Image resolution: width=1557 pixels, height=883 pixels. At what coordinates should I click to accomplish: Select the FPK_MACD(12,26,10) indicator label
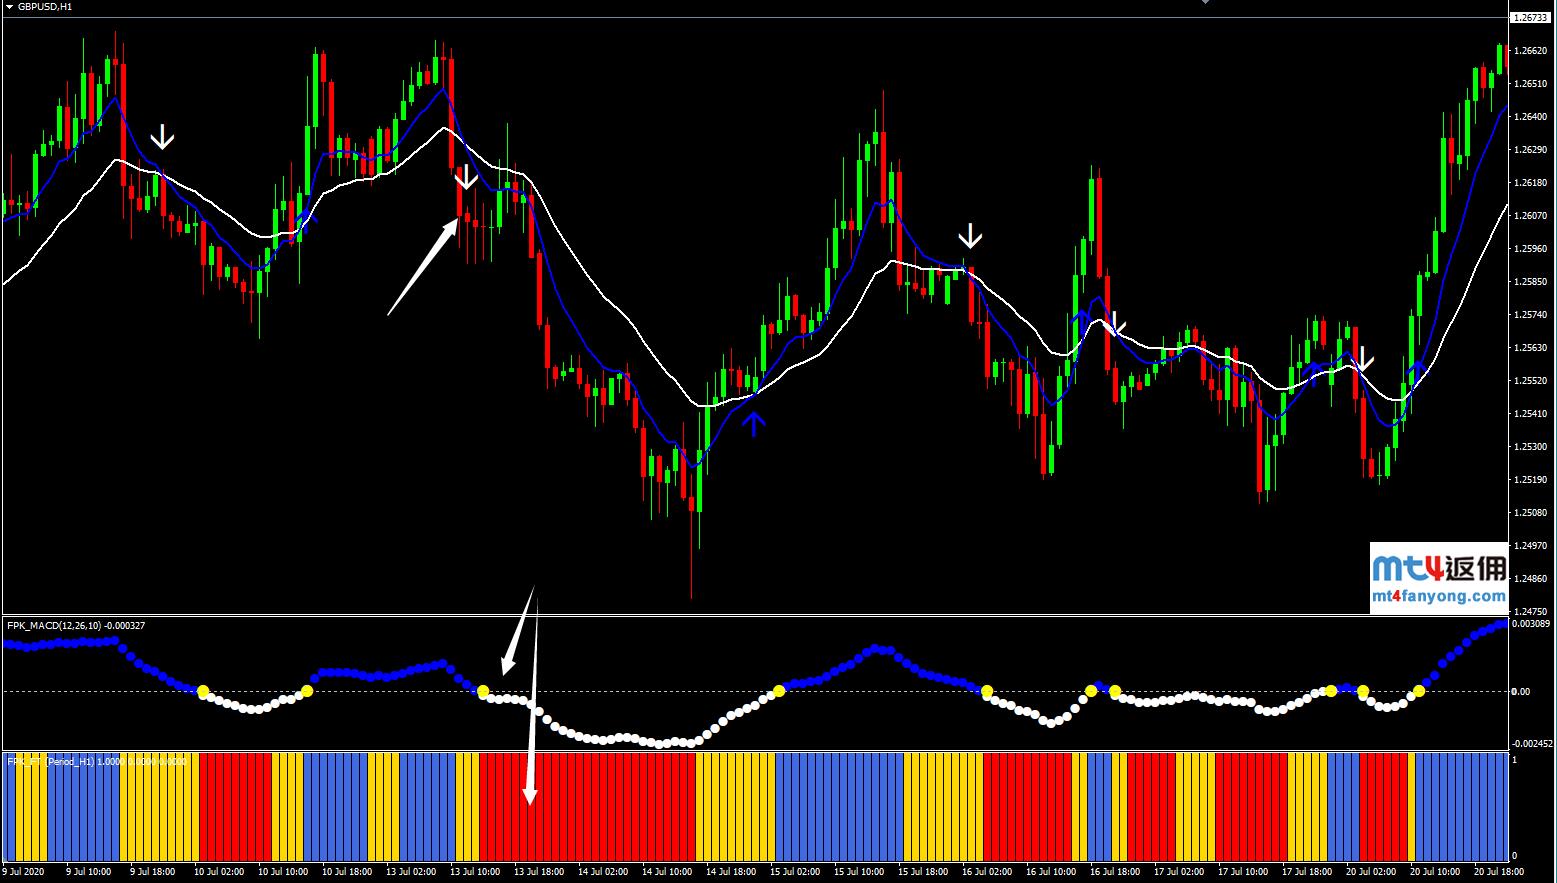point(76,626)
